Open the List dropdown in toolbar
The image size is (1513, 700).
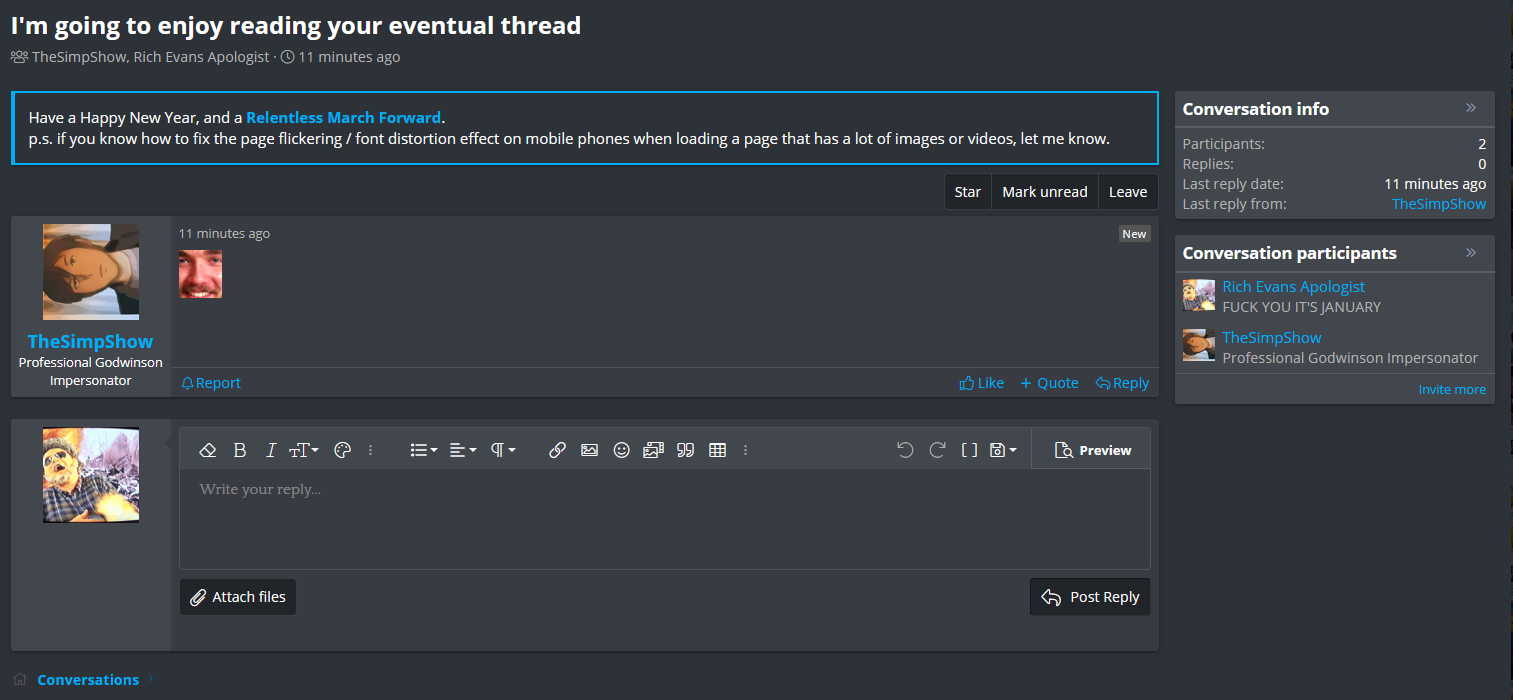coord(424,450)
